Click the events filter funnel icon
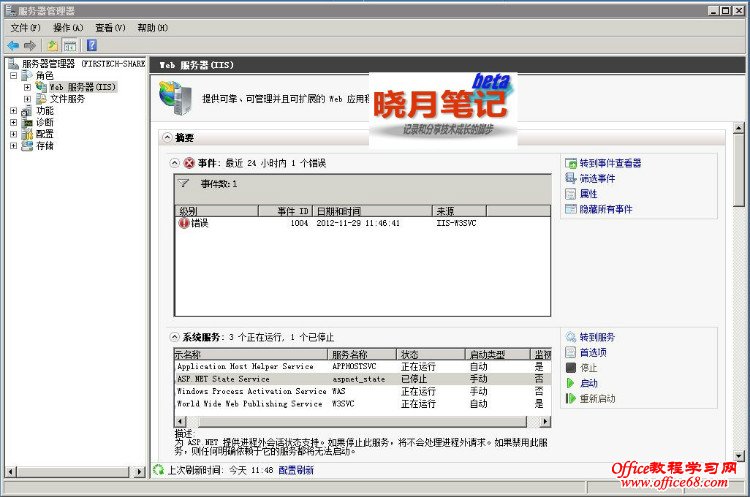Viewport: 750px width, 497px height. [x=184, y=184]
